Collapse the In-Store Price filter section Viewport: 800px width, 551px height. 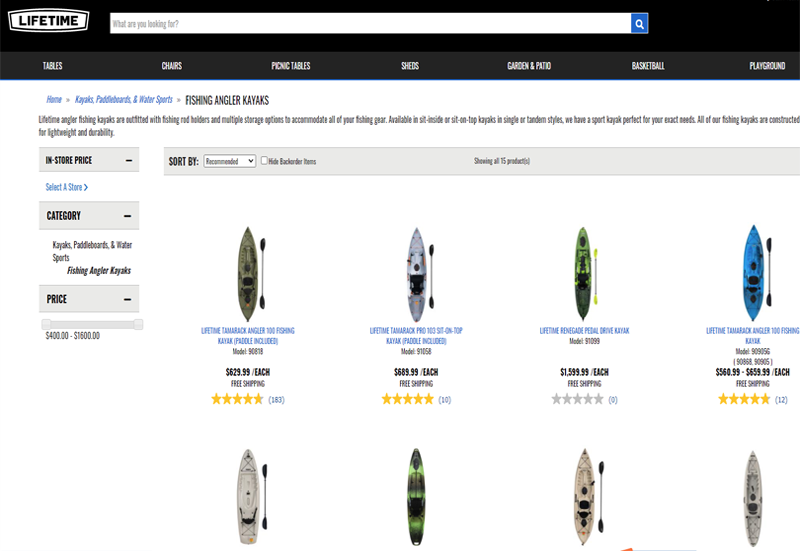[x=129, y=160]
